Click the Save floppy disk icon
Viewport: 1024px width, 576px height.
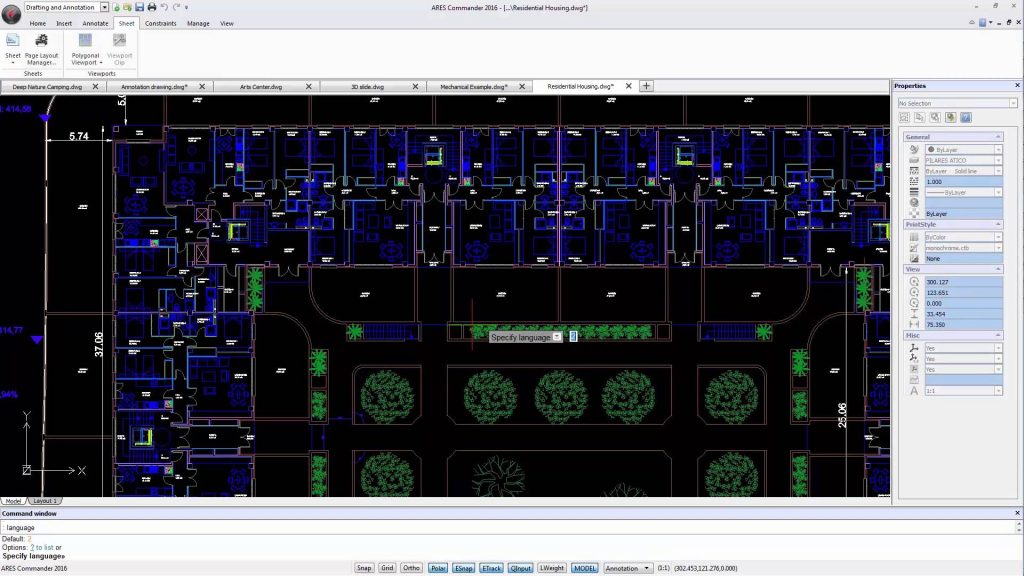pyautogui.click(x=139, y=7)
